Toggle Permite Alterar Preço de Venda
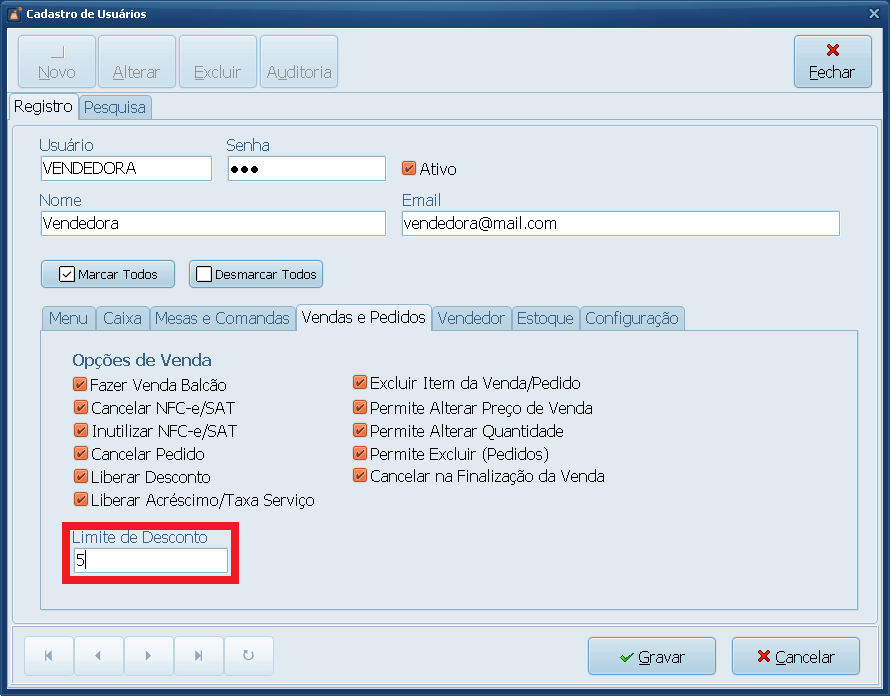 360,408
